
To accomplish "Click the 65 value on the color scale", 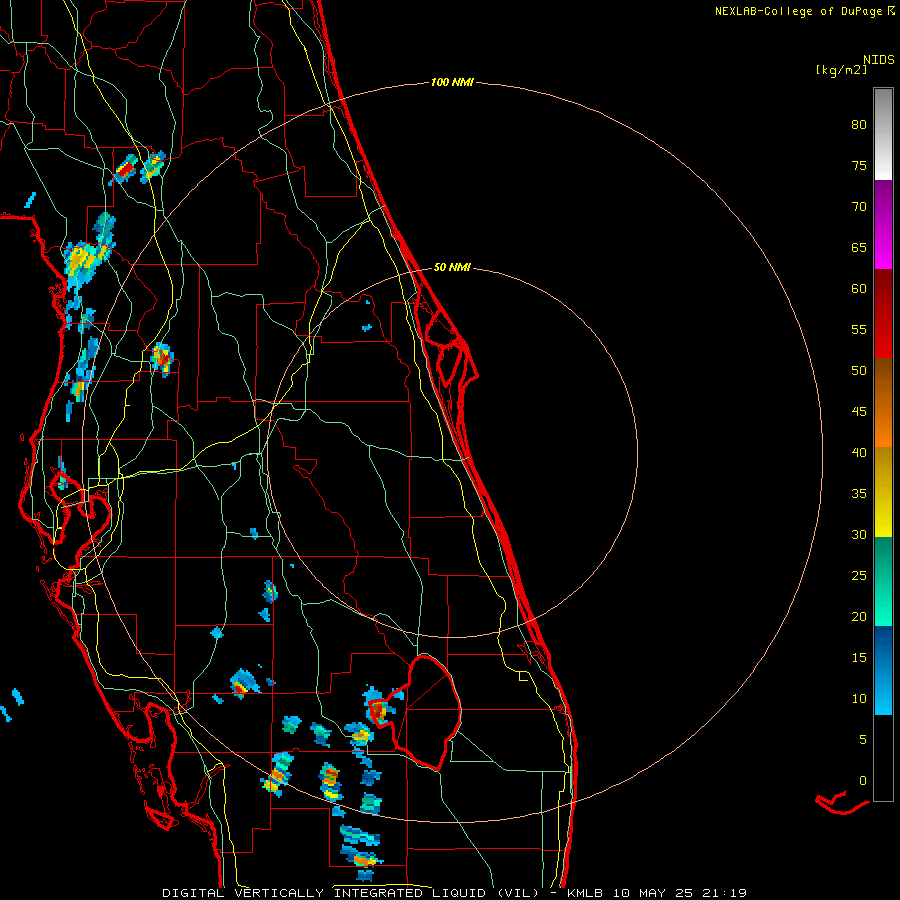I will tap(859, 248).
